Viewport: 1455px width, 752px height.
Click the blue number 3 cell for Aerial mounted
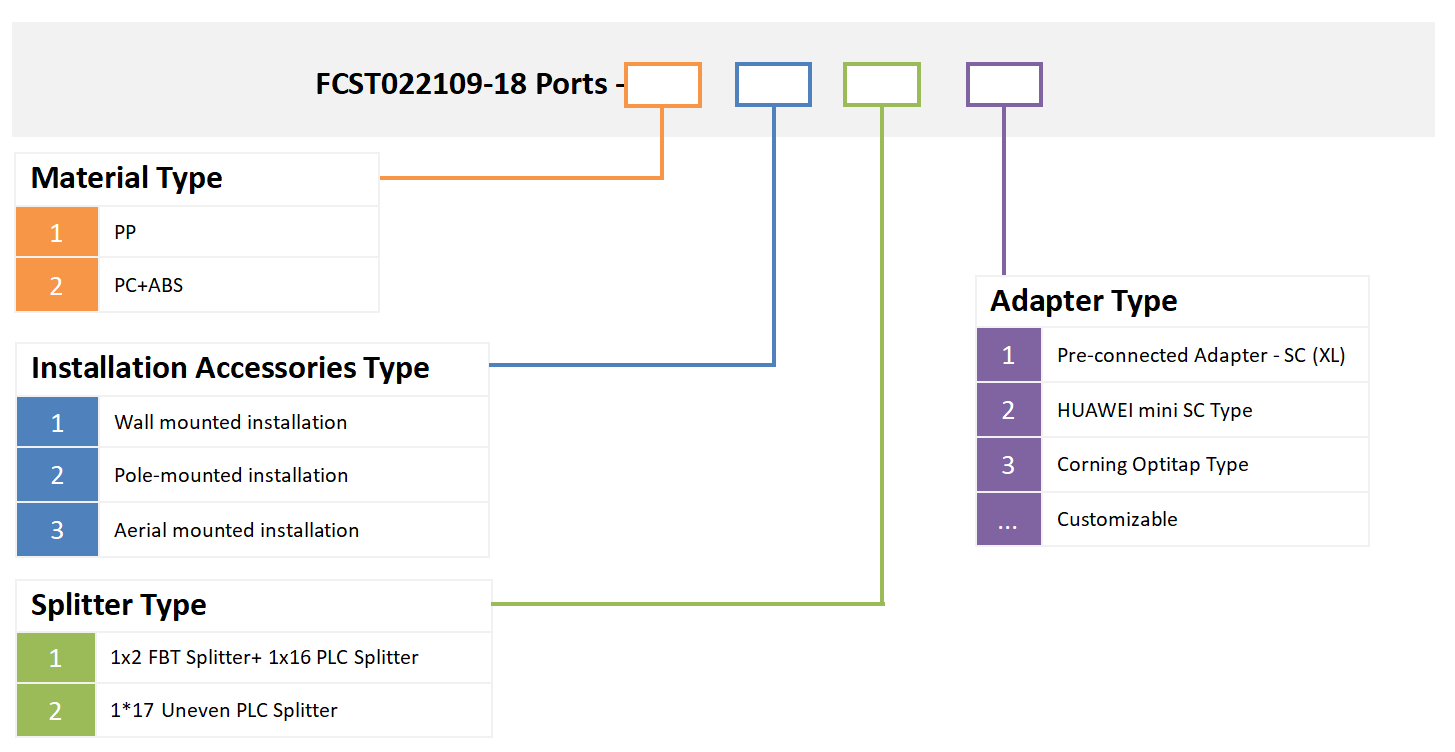coord(56,529)
